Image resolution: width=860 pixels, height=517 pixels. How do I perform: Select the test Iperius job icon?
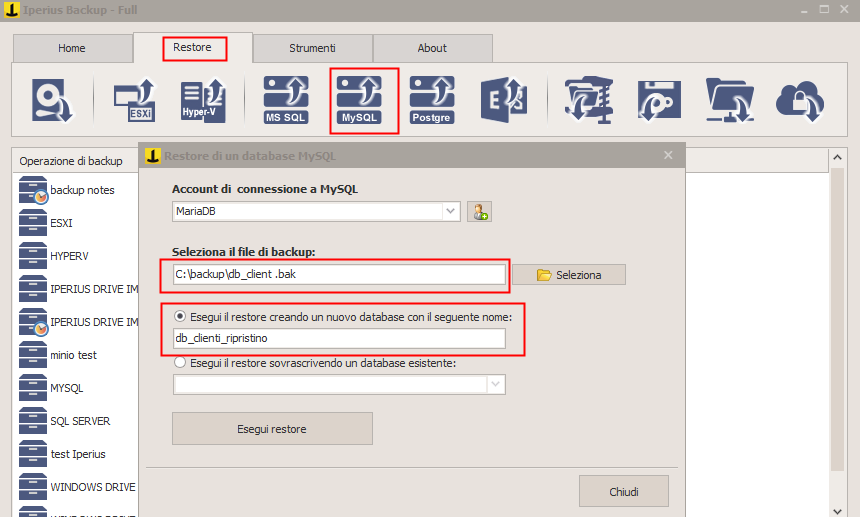pyautogui.click(x=33, y=453)
